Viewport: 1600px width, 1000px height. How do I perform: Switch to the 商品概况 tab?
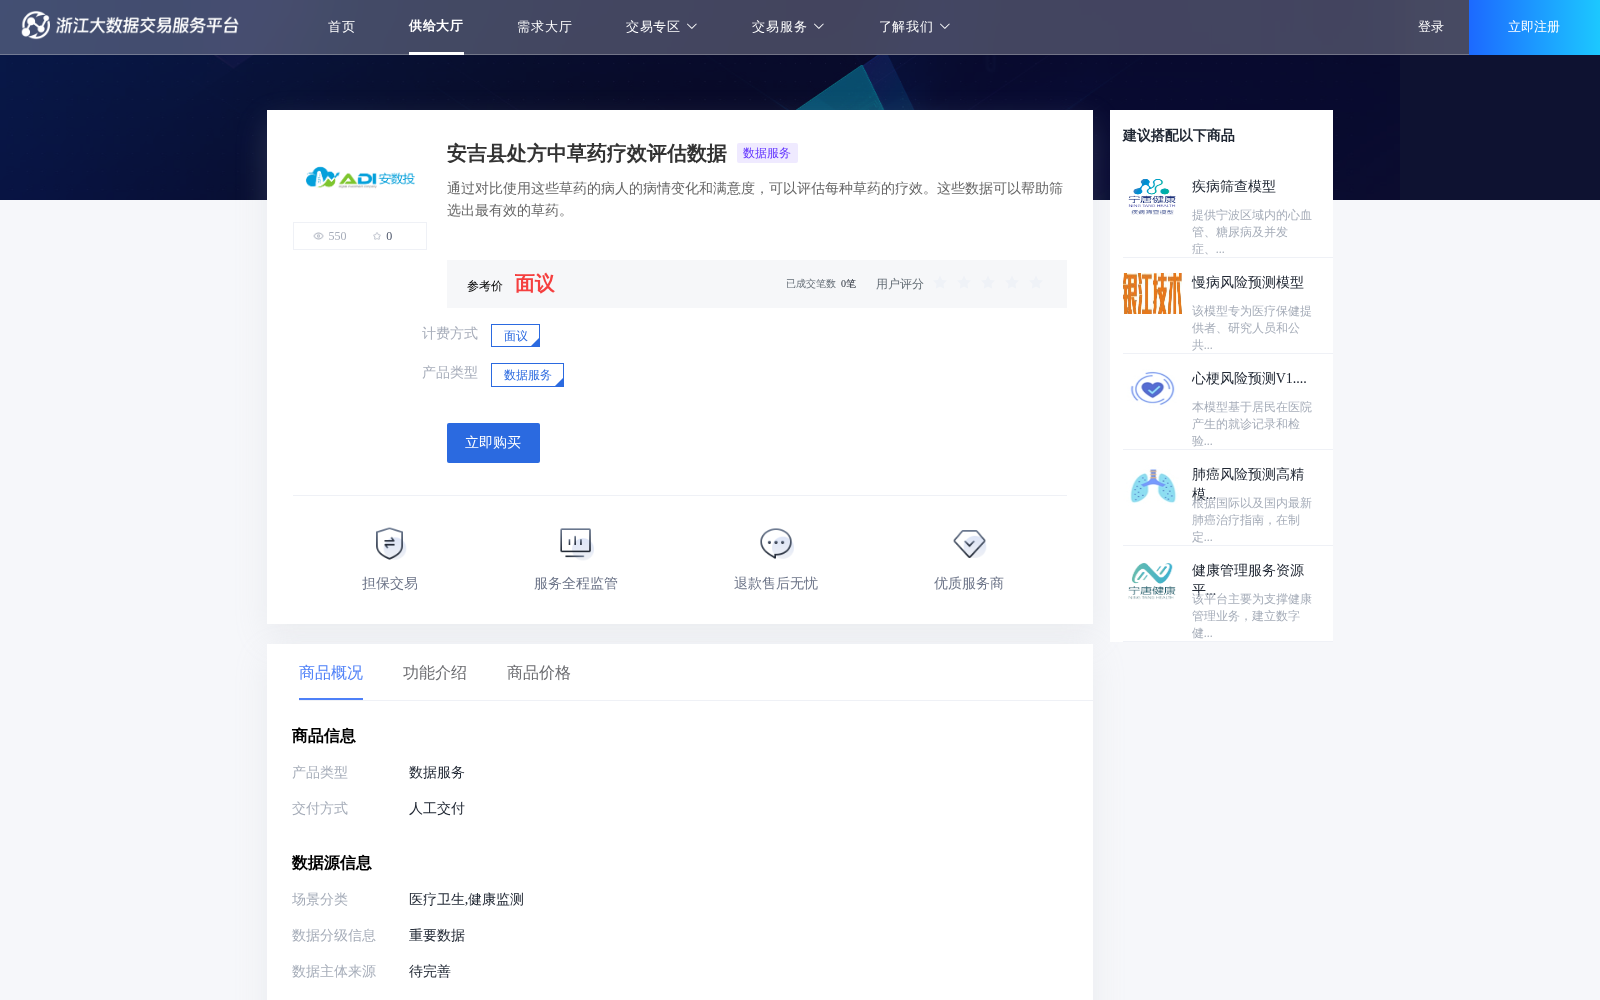click(x=331, y=673)
